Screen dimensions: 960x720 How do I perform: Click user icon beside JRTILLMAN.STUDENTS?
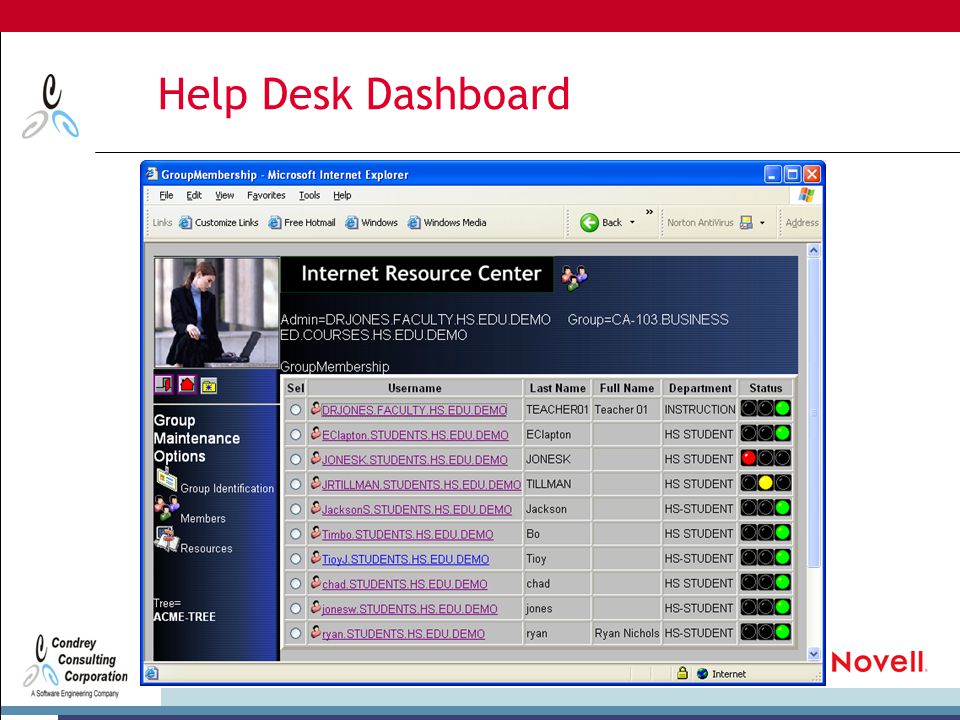coord(315,483)
